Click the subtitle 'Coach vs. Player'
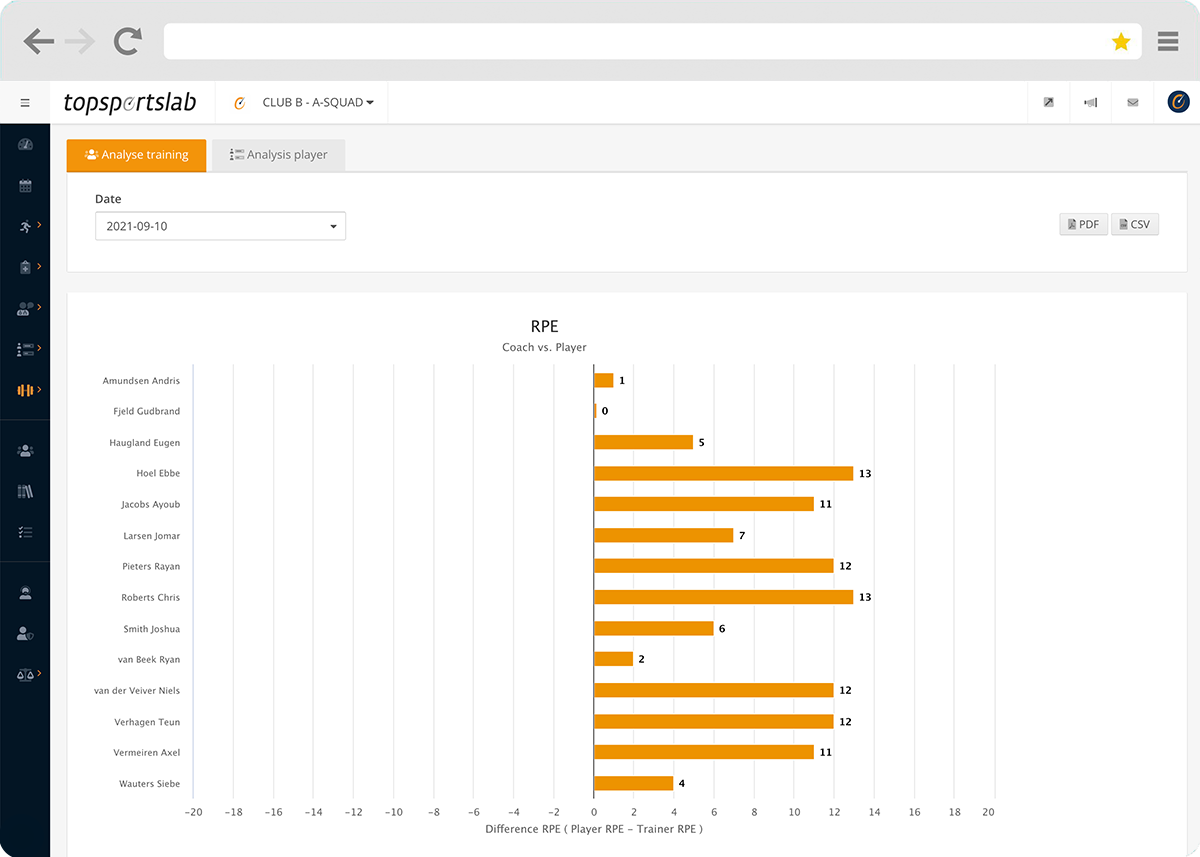This screenshot has height=857, width=1200. point(544,347)
